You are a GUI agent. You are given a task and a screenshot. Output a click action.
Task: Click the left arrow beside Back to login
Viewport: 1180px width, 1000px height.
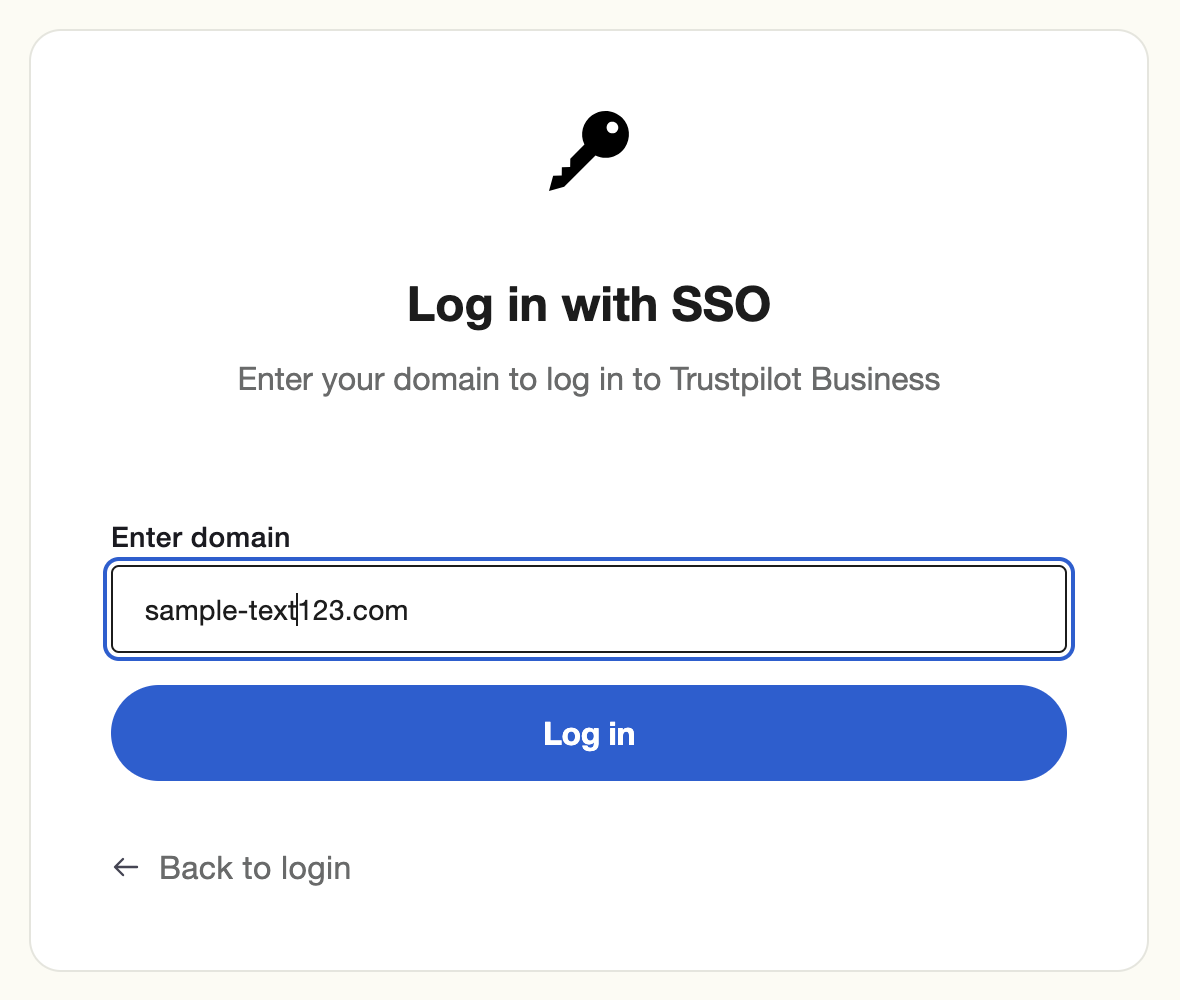[125, 867]
